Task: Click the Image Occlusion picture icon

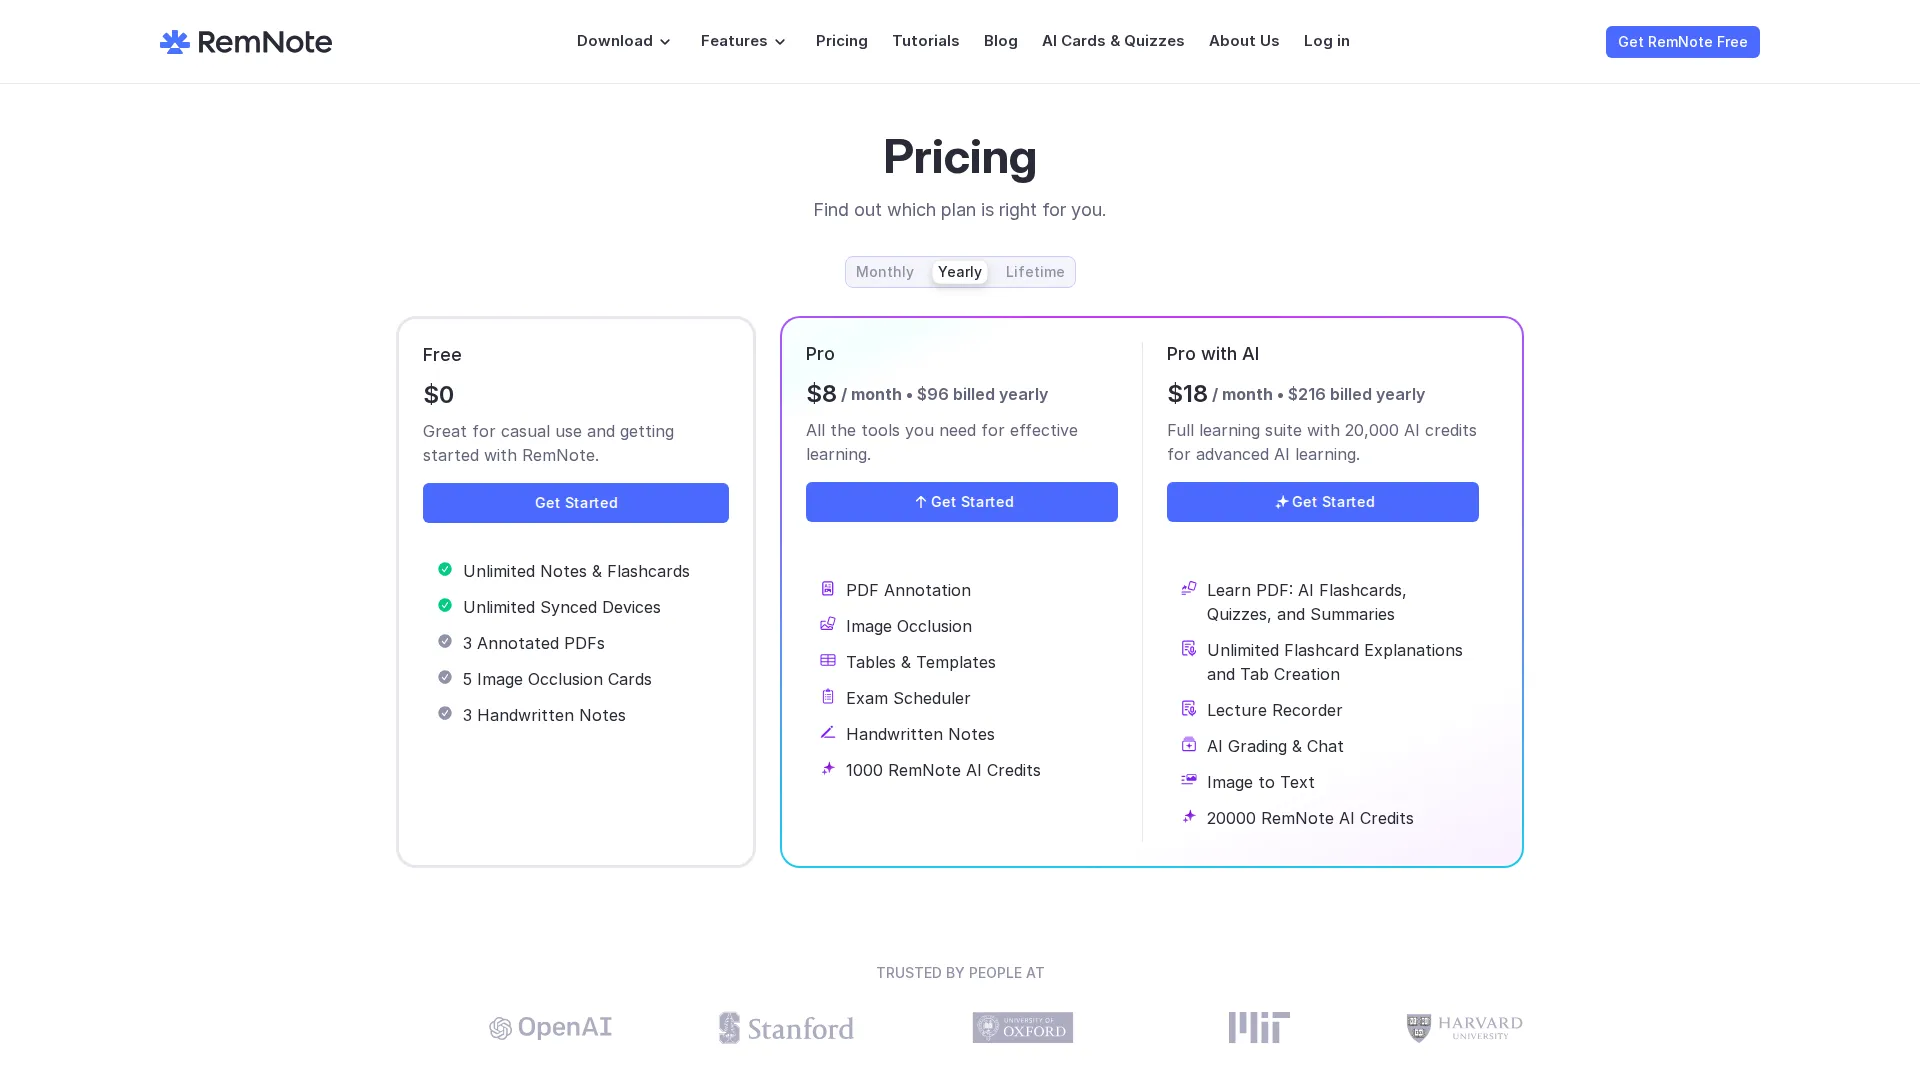Action: (827, 624)
